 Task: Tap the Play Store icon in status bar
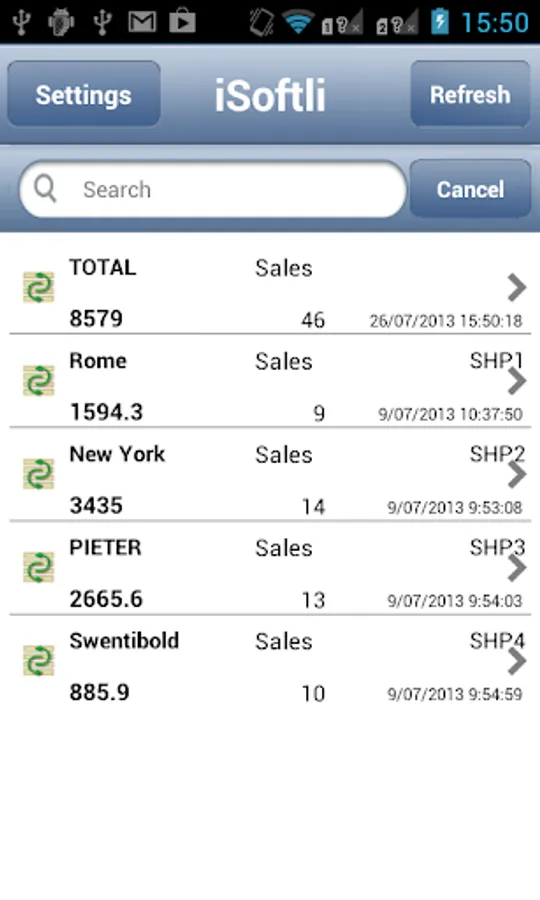(182, 22)
